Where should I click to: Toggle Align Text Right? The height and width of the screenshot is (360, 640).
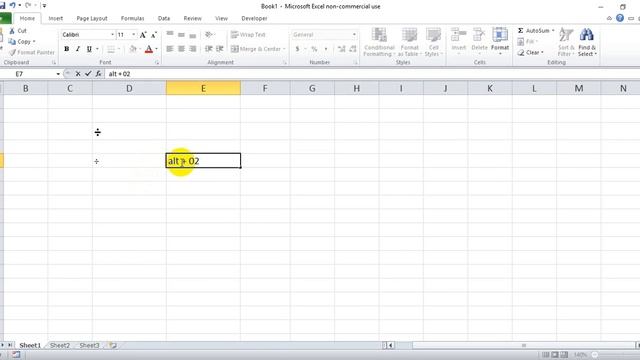pos(193,49)
